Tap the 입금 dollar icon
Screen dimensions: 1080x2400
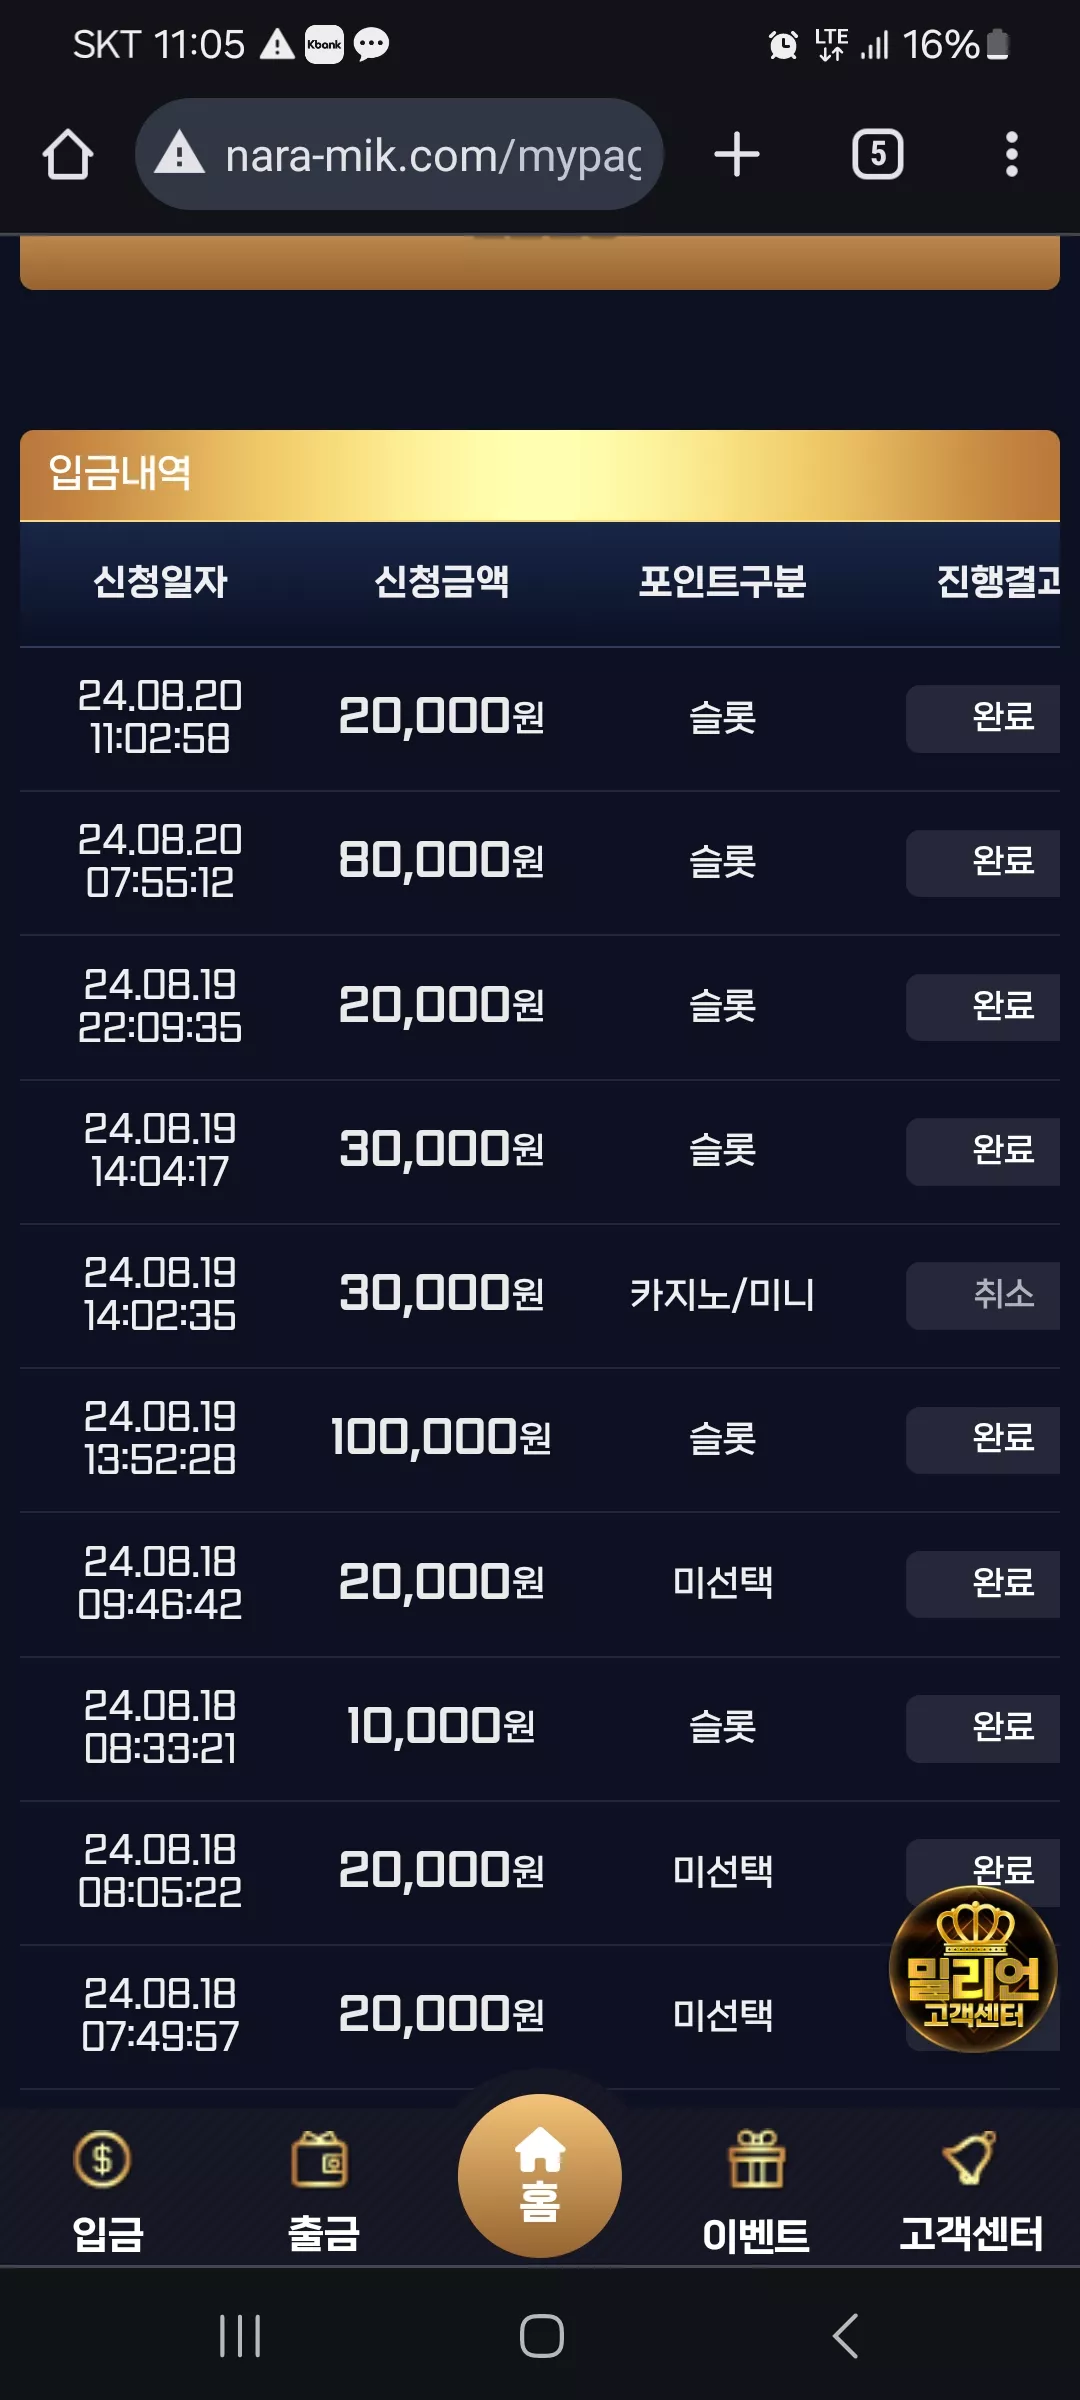pyautogui.click(x=102, y=2160)
